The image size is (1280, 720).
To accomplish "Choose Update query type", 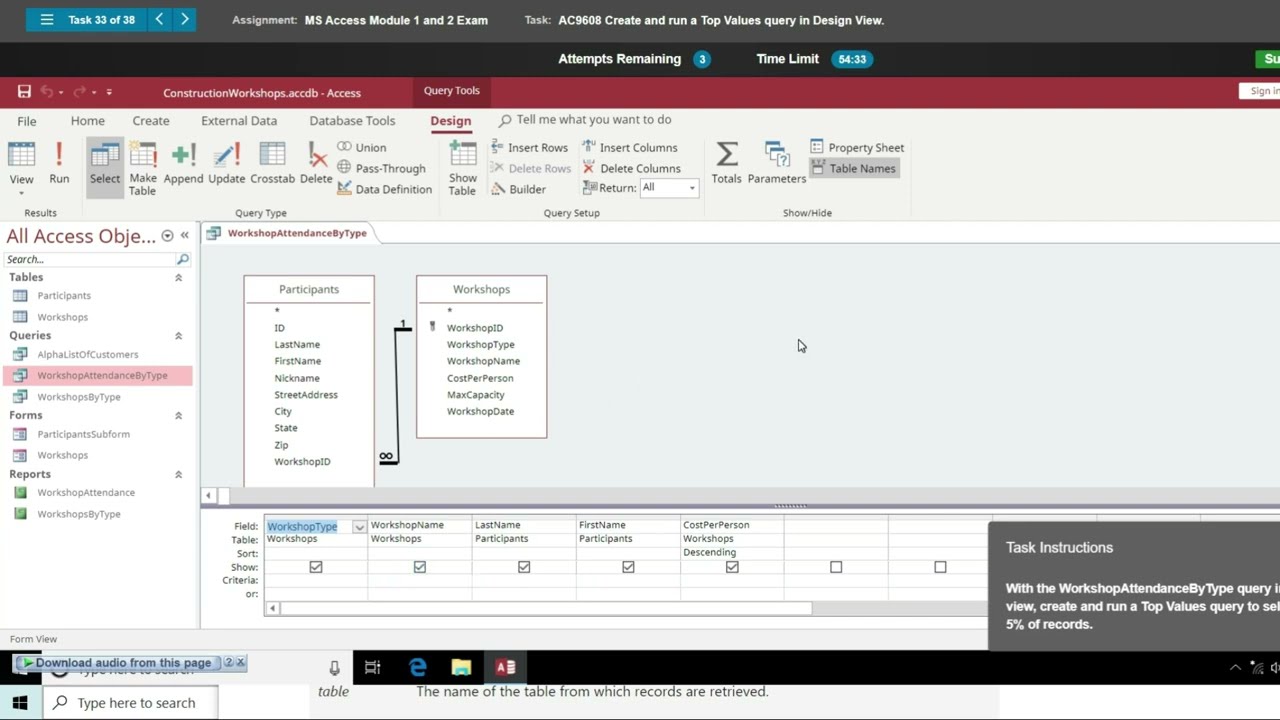I will coord(226,165).
